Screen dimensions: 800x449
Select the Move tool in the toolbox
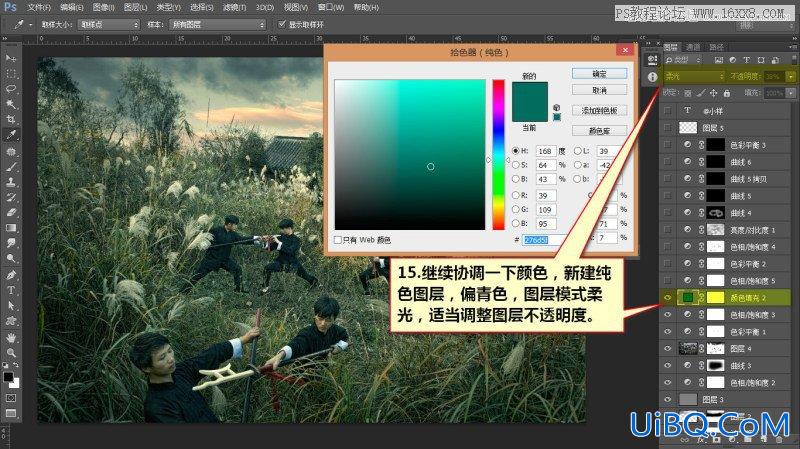point(11,58)
